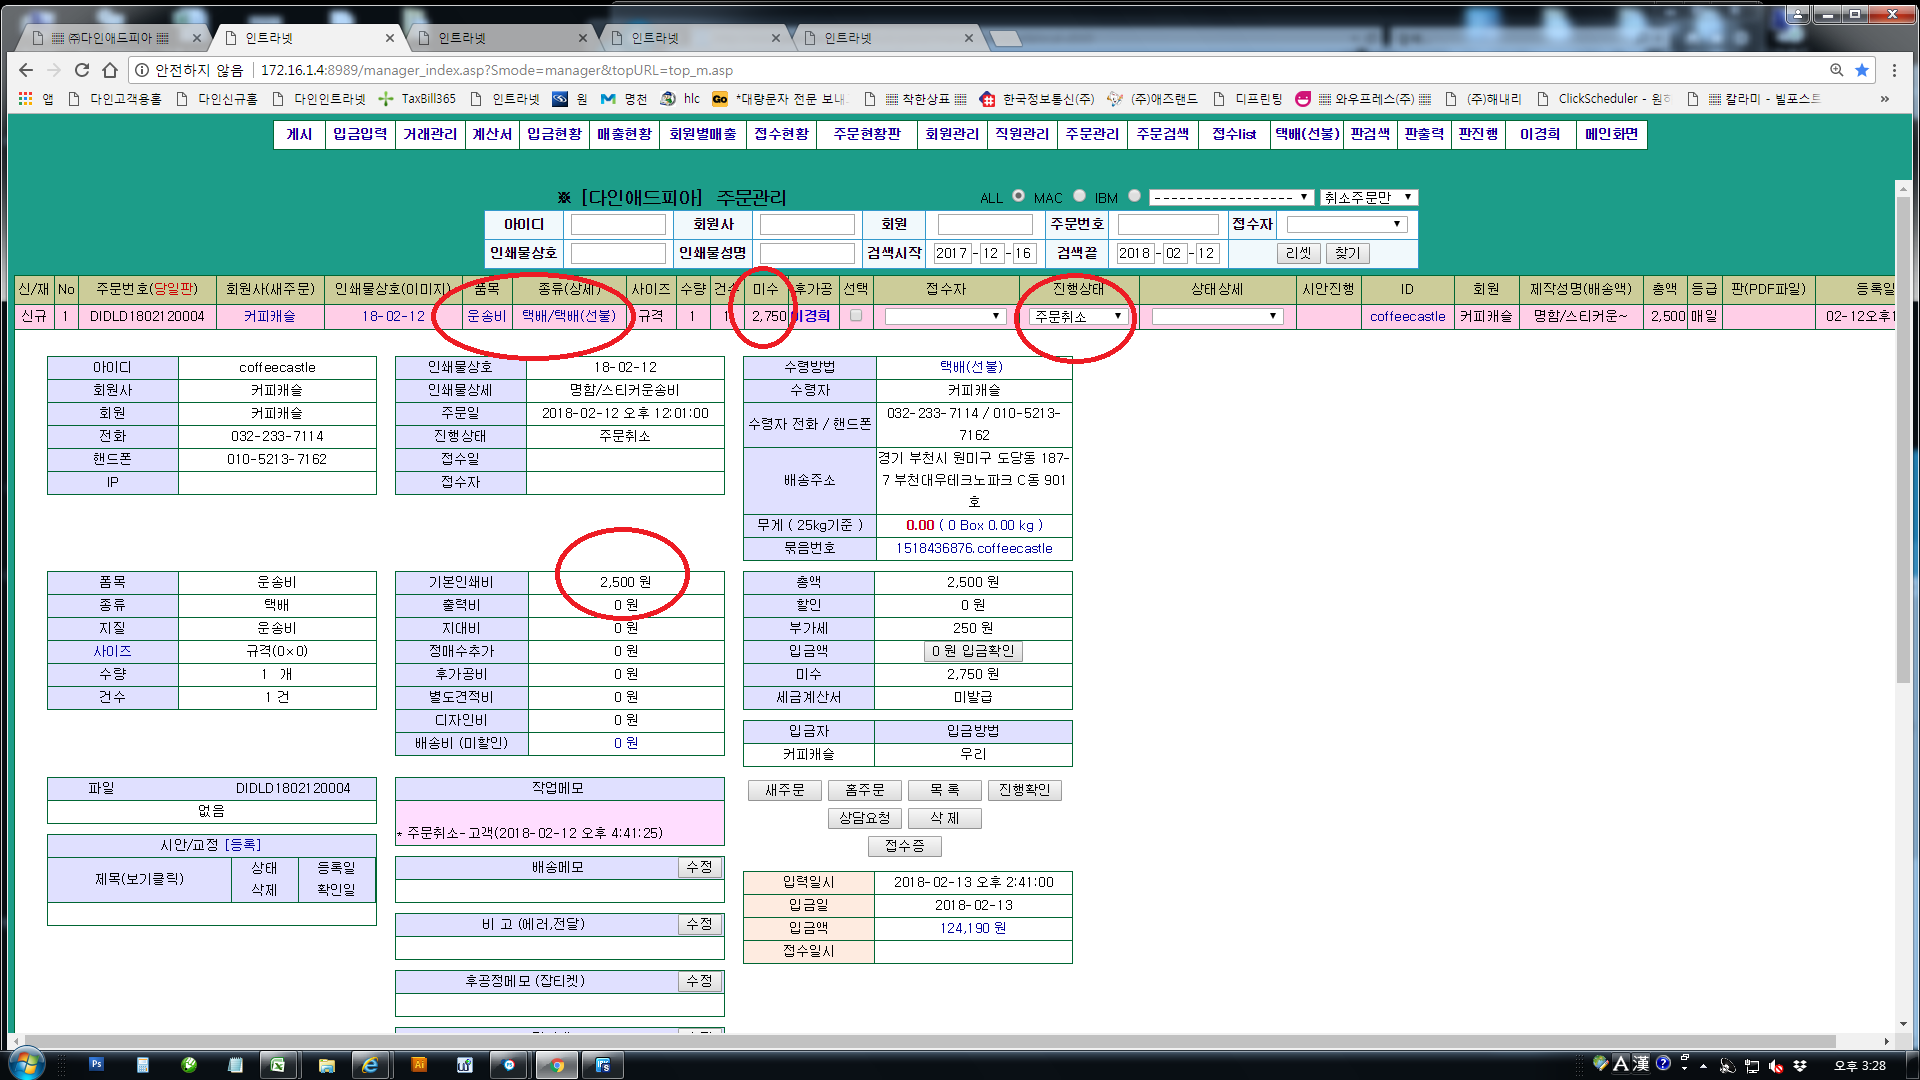The image size is (1920, 1080).
Task: Open the 접수자 search dropdown
Action: point(1346,225)
